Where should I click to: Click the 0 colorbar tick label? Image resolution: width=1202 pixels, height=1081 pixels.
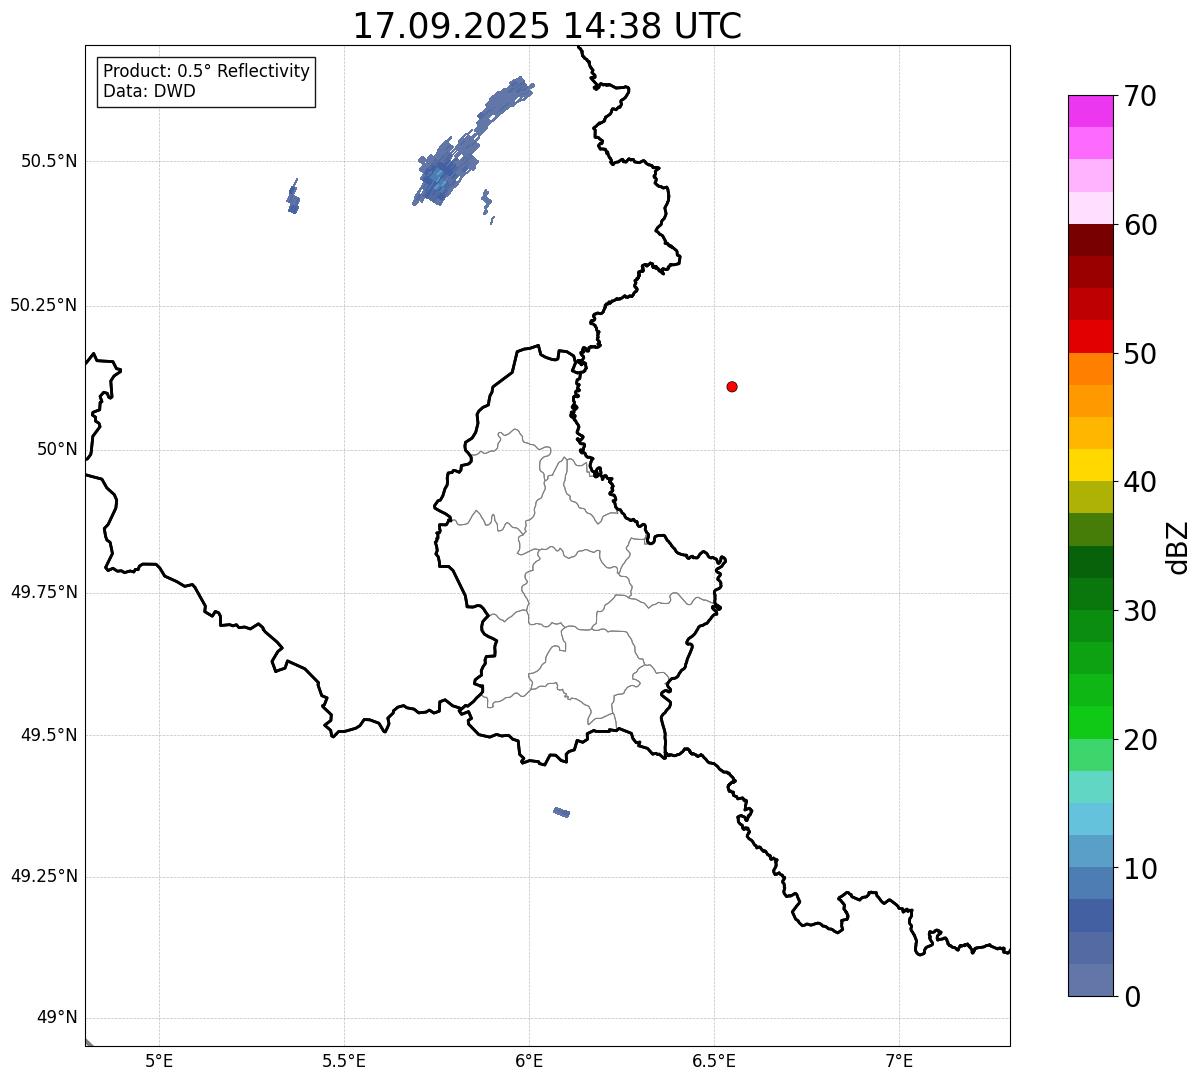coord(1131,997)
